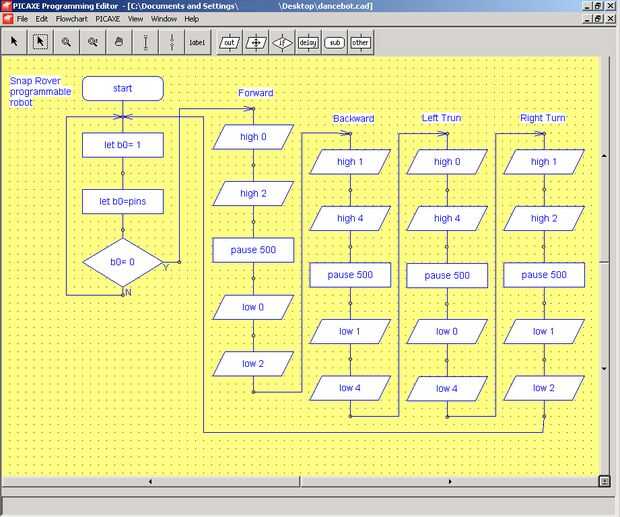
Task: Click the horizontal scrollbar right arrow
Action: pos(450,481)
